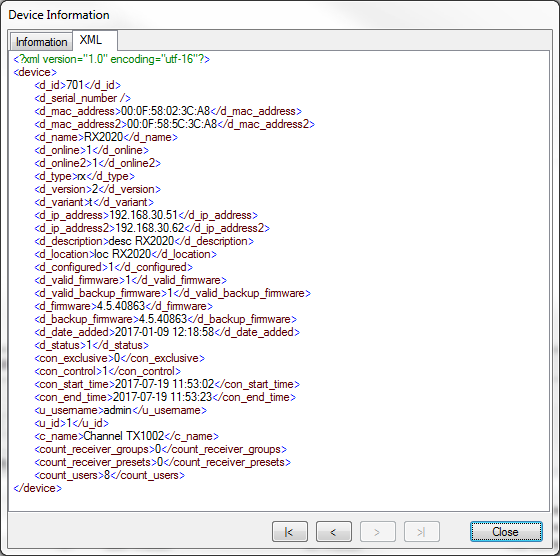Click the disabled next record arrow

(378, 532)
